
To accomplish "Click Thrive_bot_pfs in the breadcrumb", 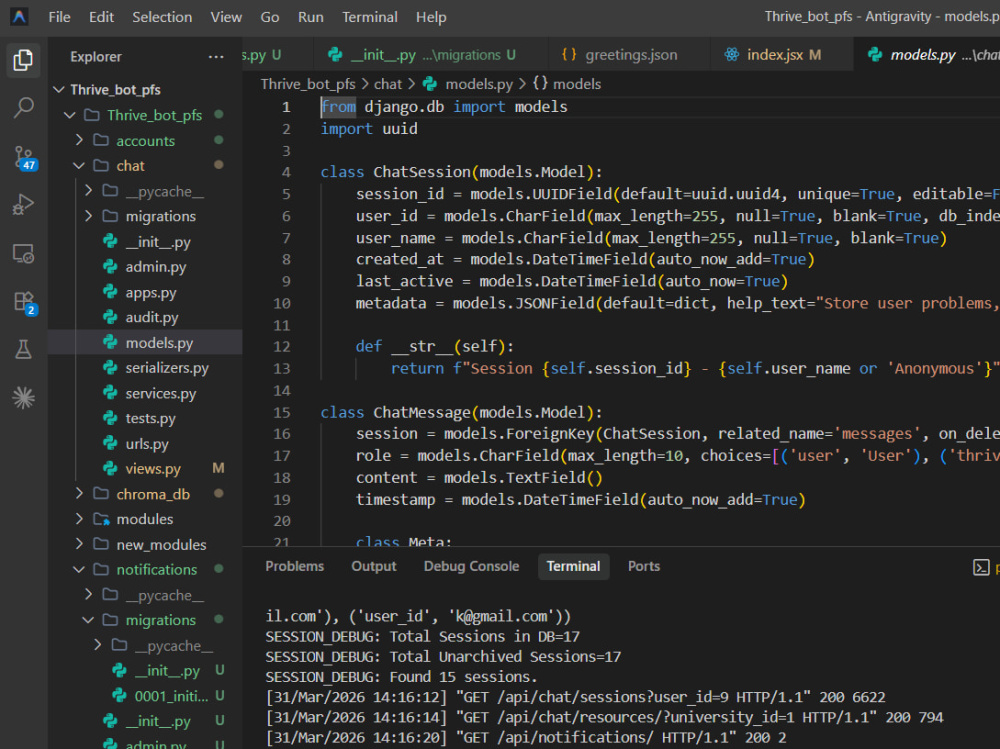I will [308, 84].
